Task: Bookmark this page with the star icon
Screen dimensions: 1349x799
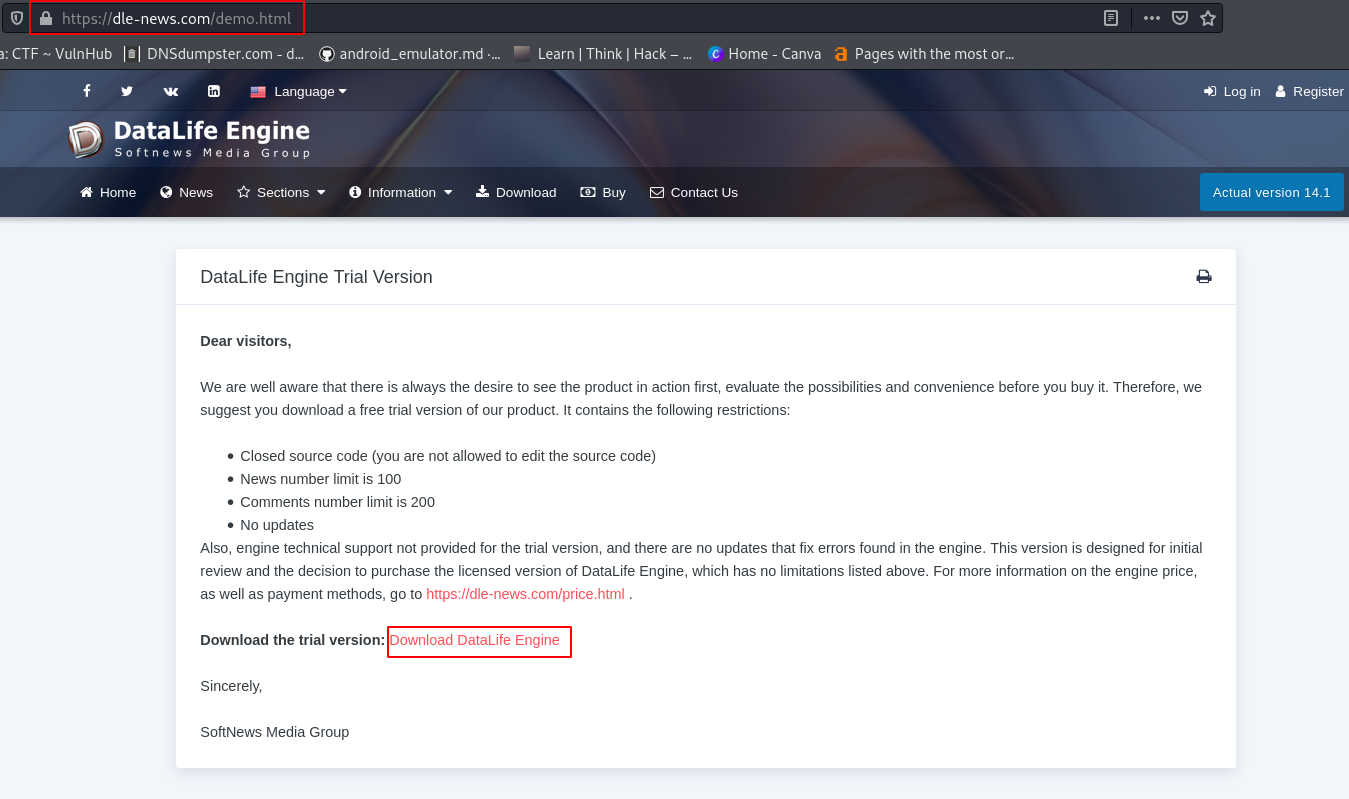Action: pos(1208,18)
